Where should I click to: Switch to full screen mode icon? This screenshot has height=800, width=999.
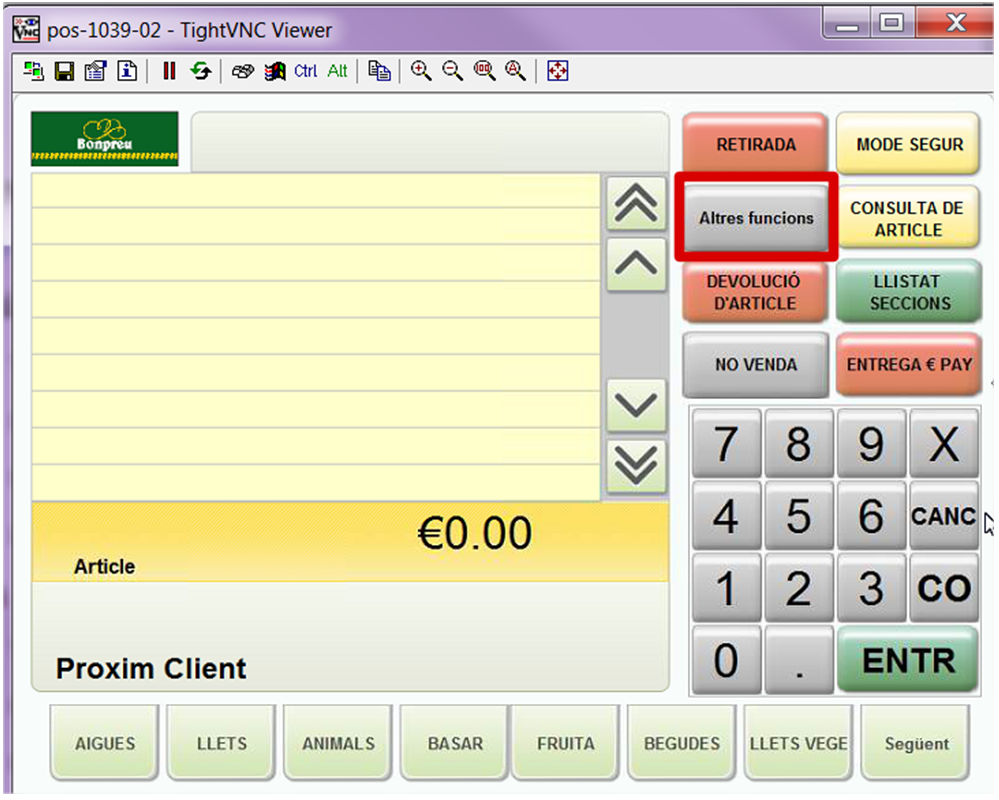coord(557,71)
